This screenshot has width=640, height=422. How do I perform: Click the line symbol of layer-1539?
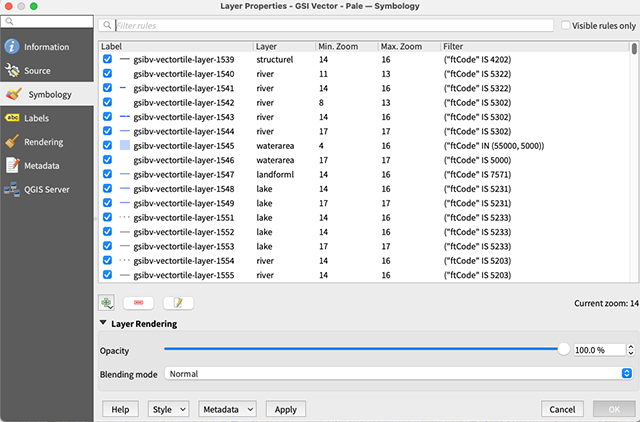point(124,59)
